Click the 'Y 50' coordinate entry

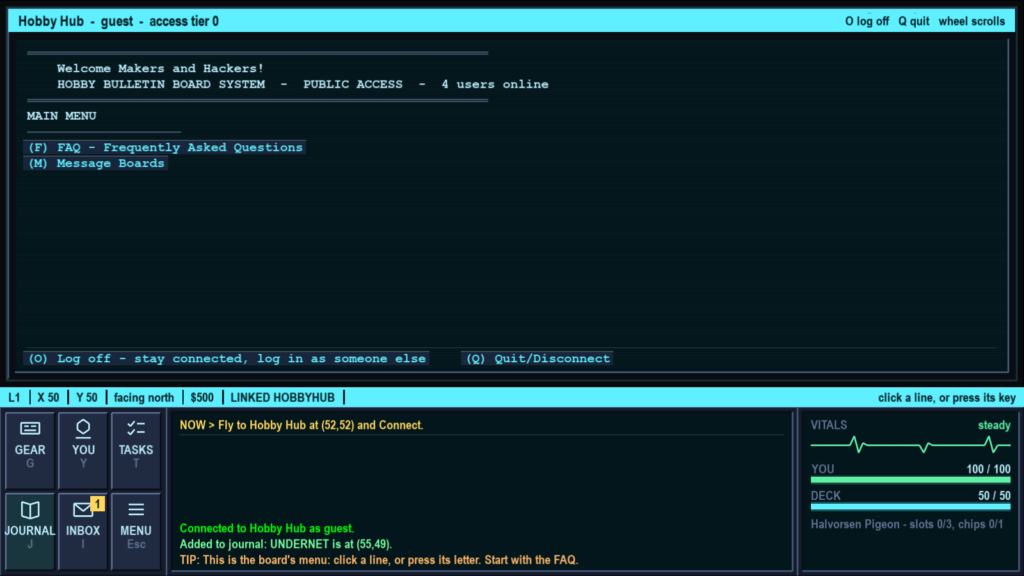click(86, 398)
